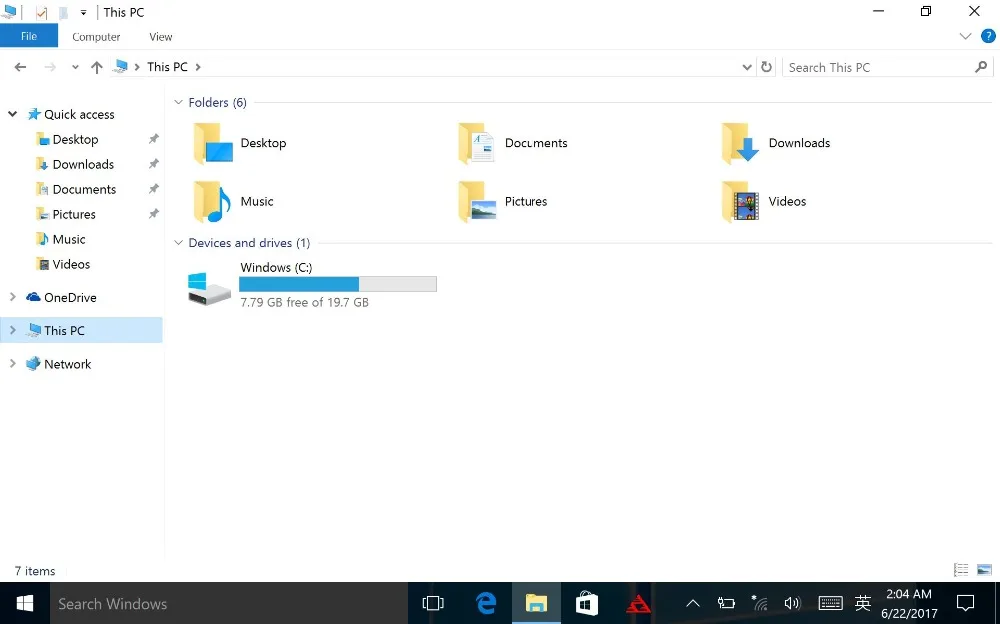
Task: Collapse the Quick access tree node
Action: click(12, 114)
